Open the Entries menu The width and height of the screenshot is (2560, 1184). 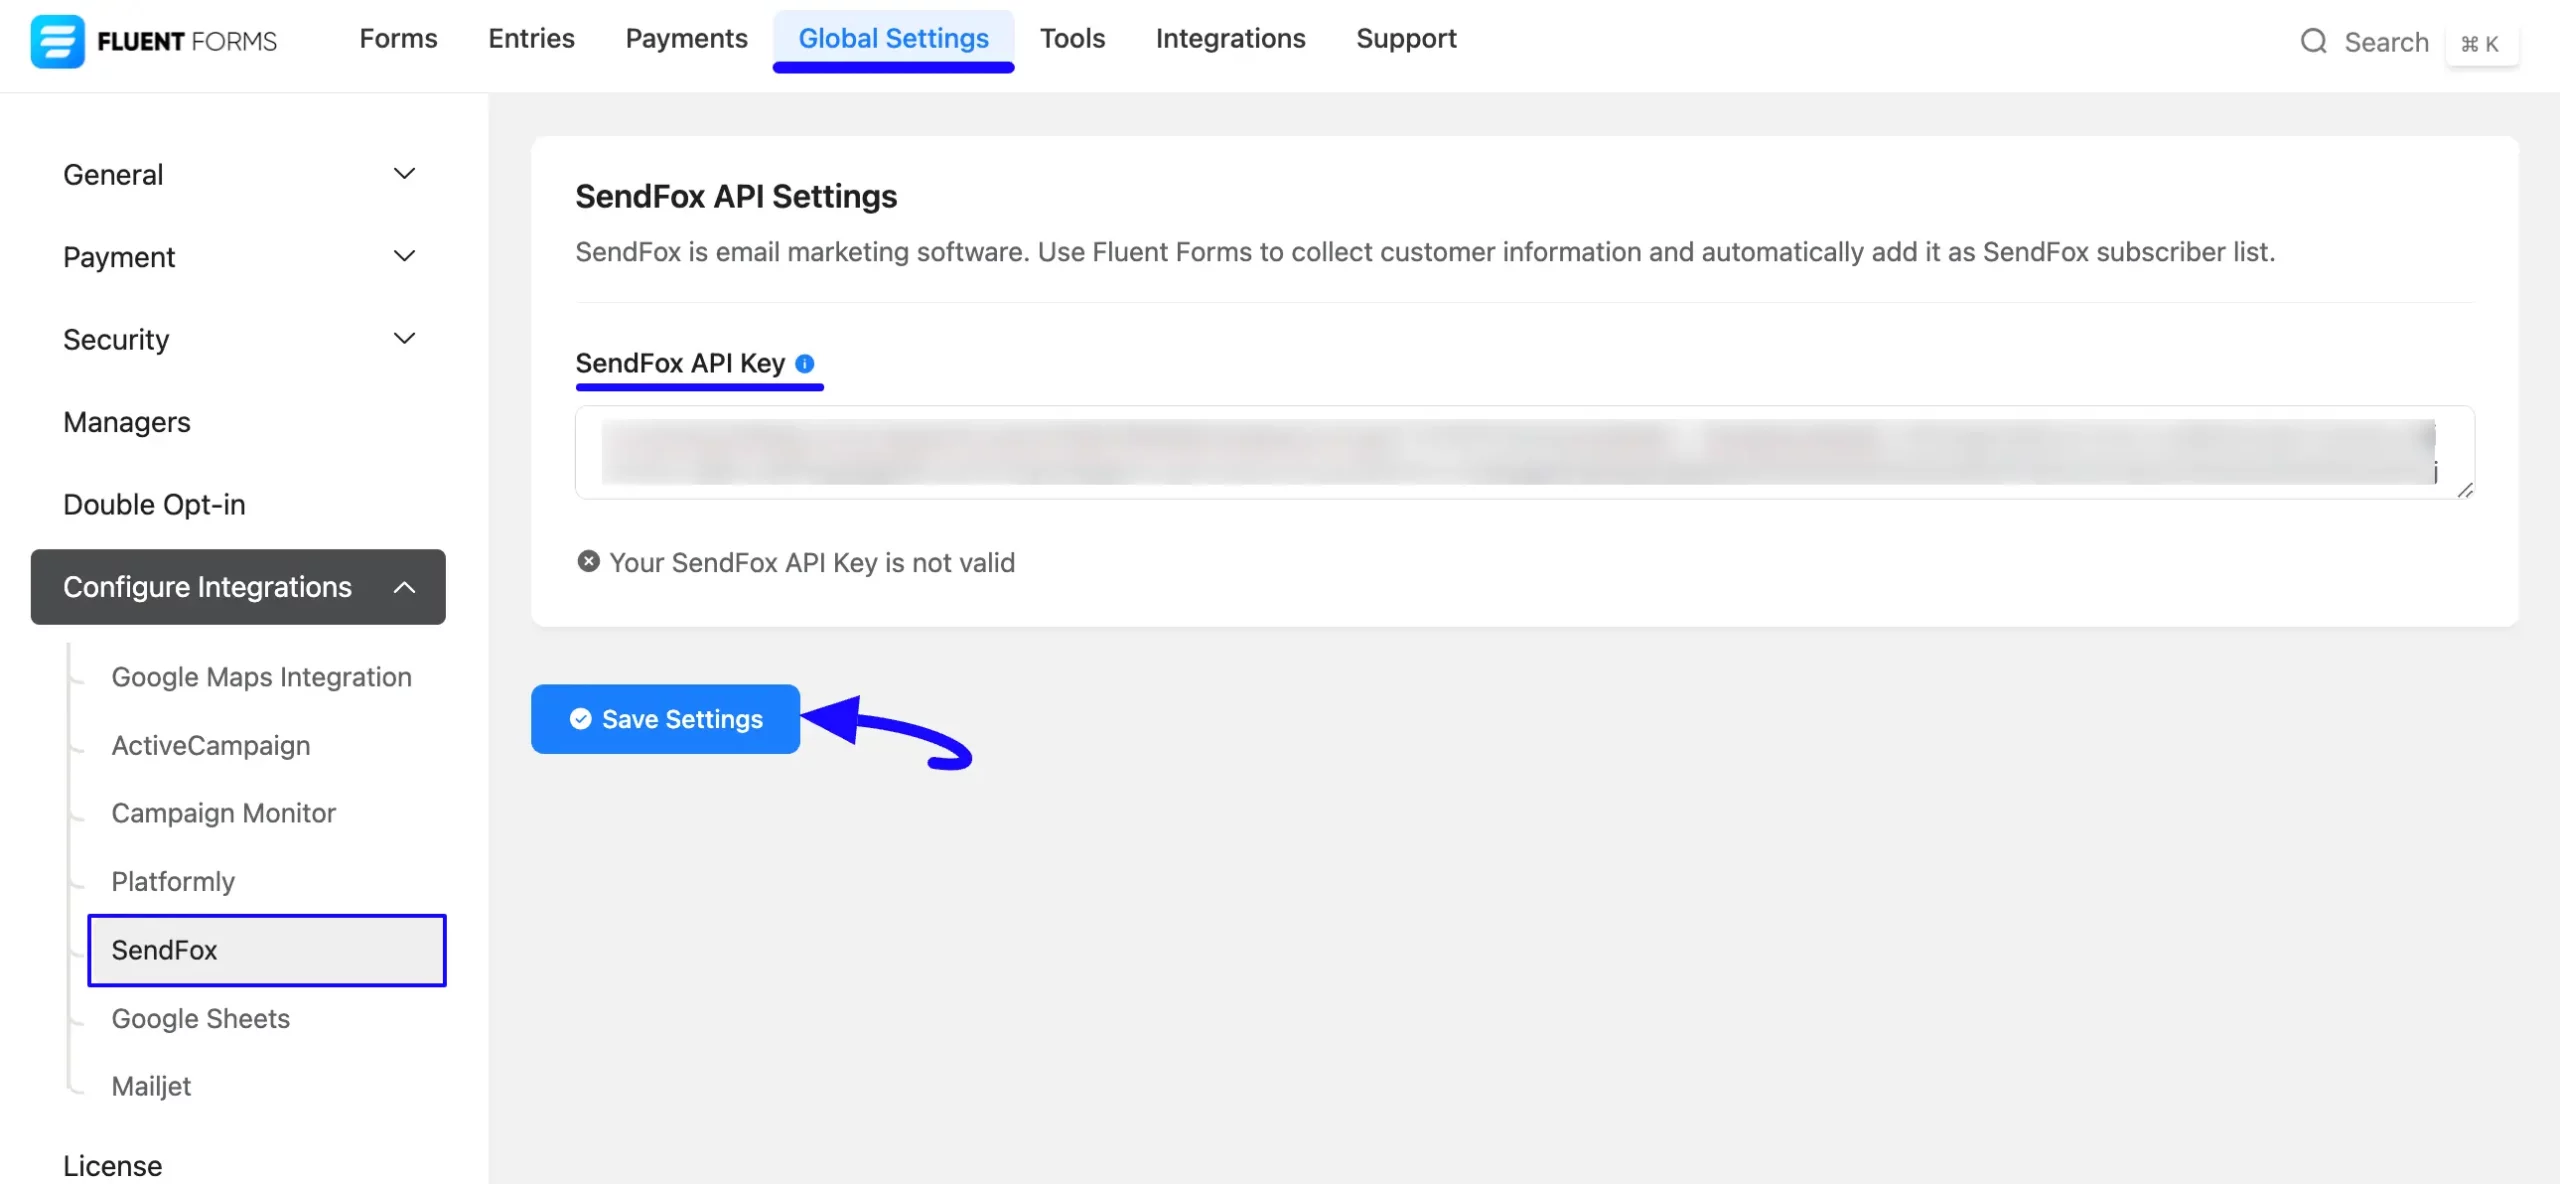pos(531,39)
